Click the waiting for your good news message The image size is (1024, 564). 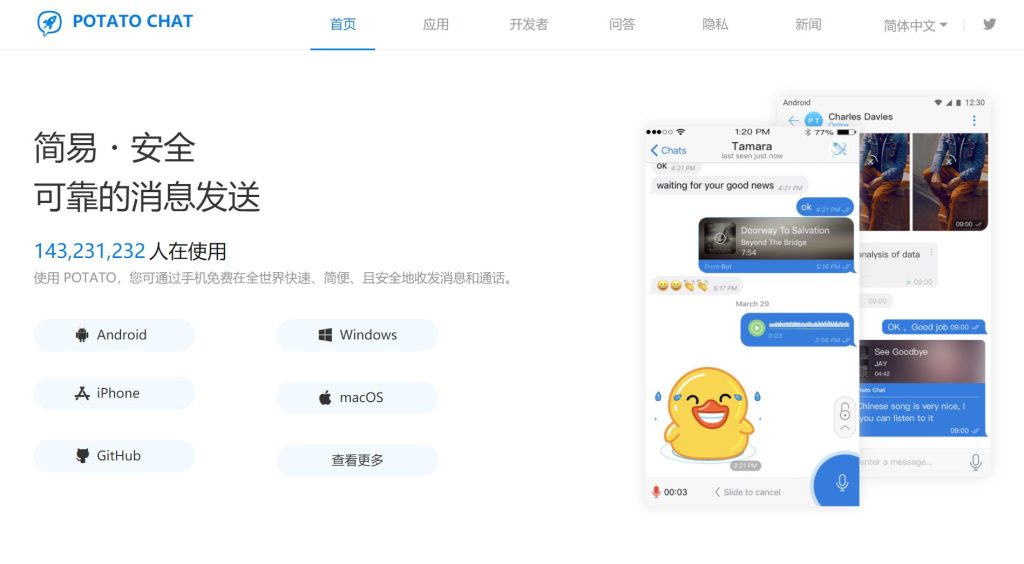(729, 186)
